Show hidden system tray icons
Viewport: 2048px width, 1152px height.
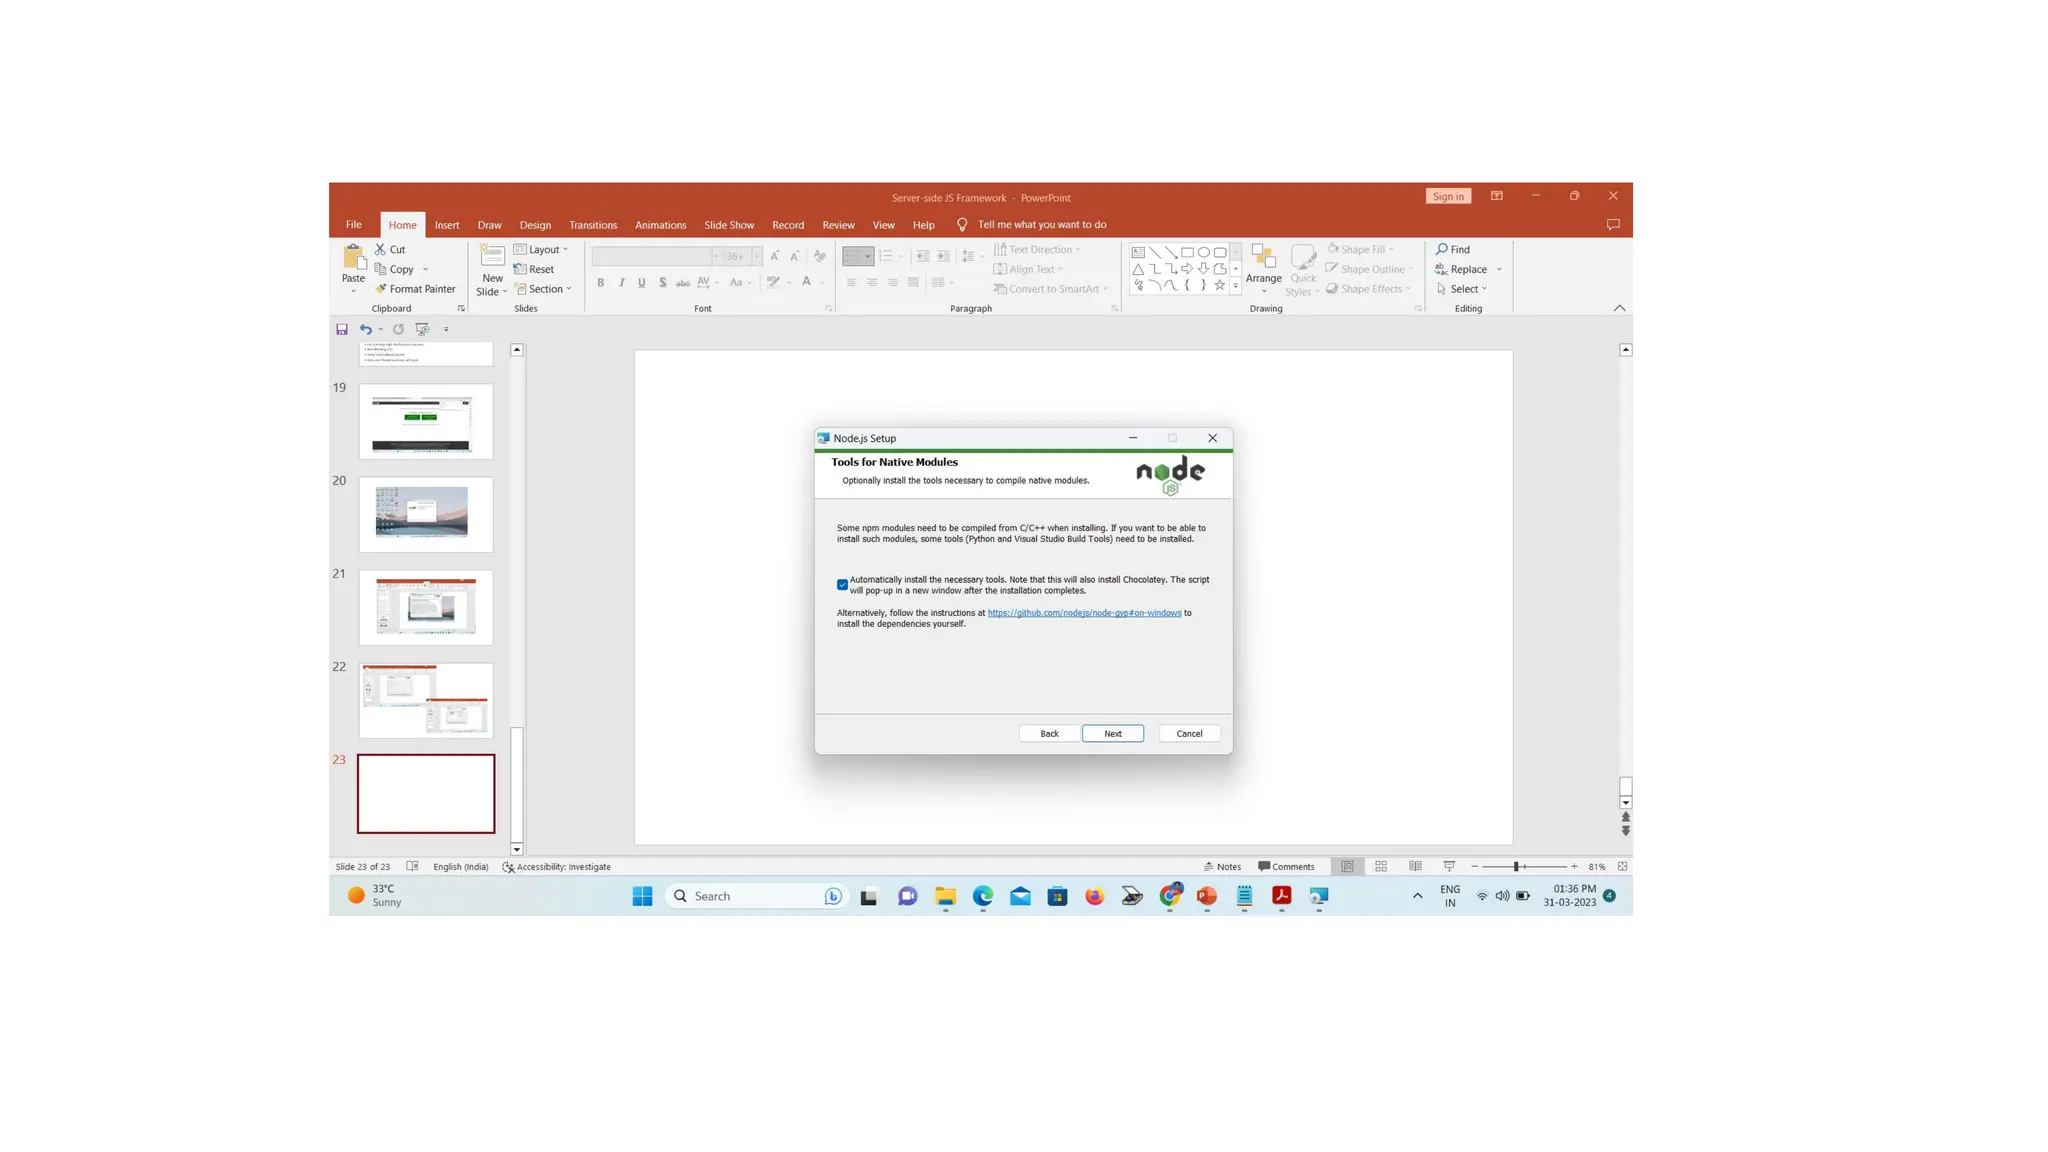tap(1417, 896)
